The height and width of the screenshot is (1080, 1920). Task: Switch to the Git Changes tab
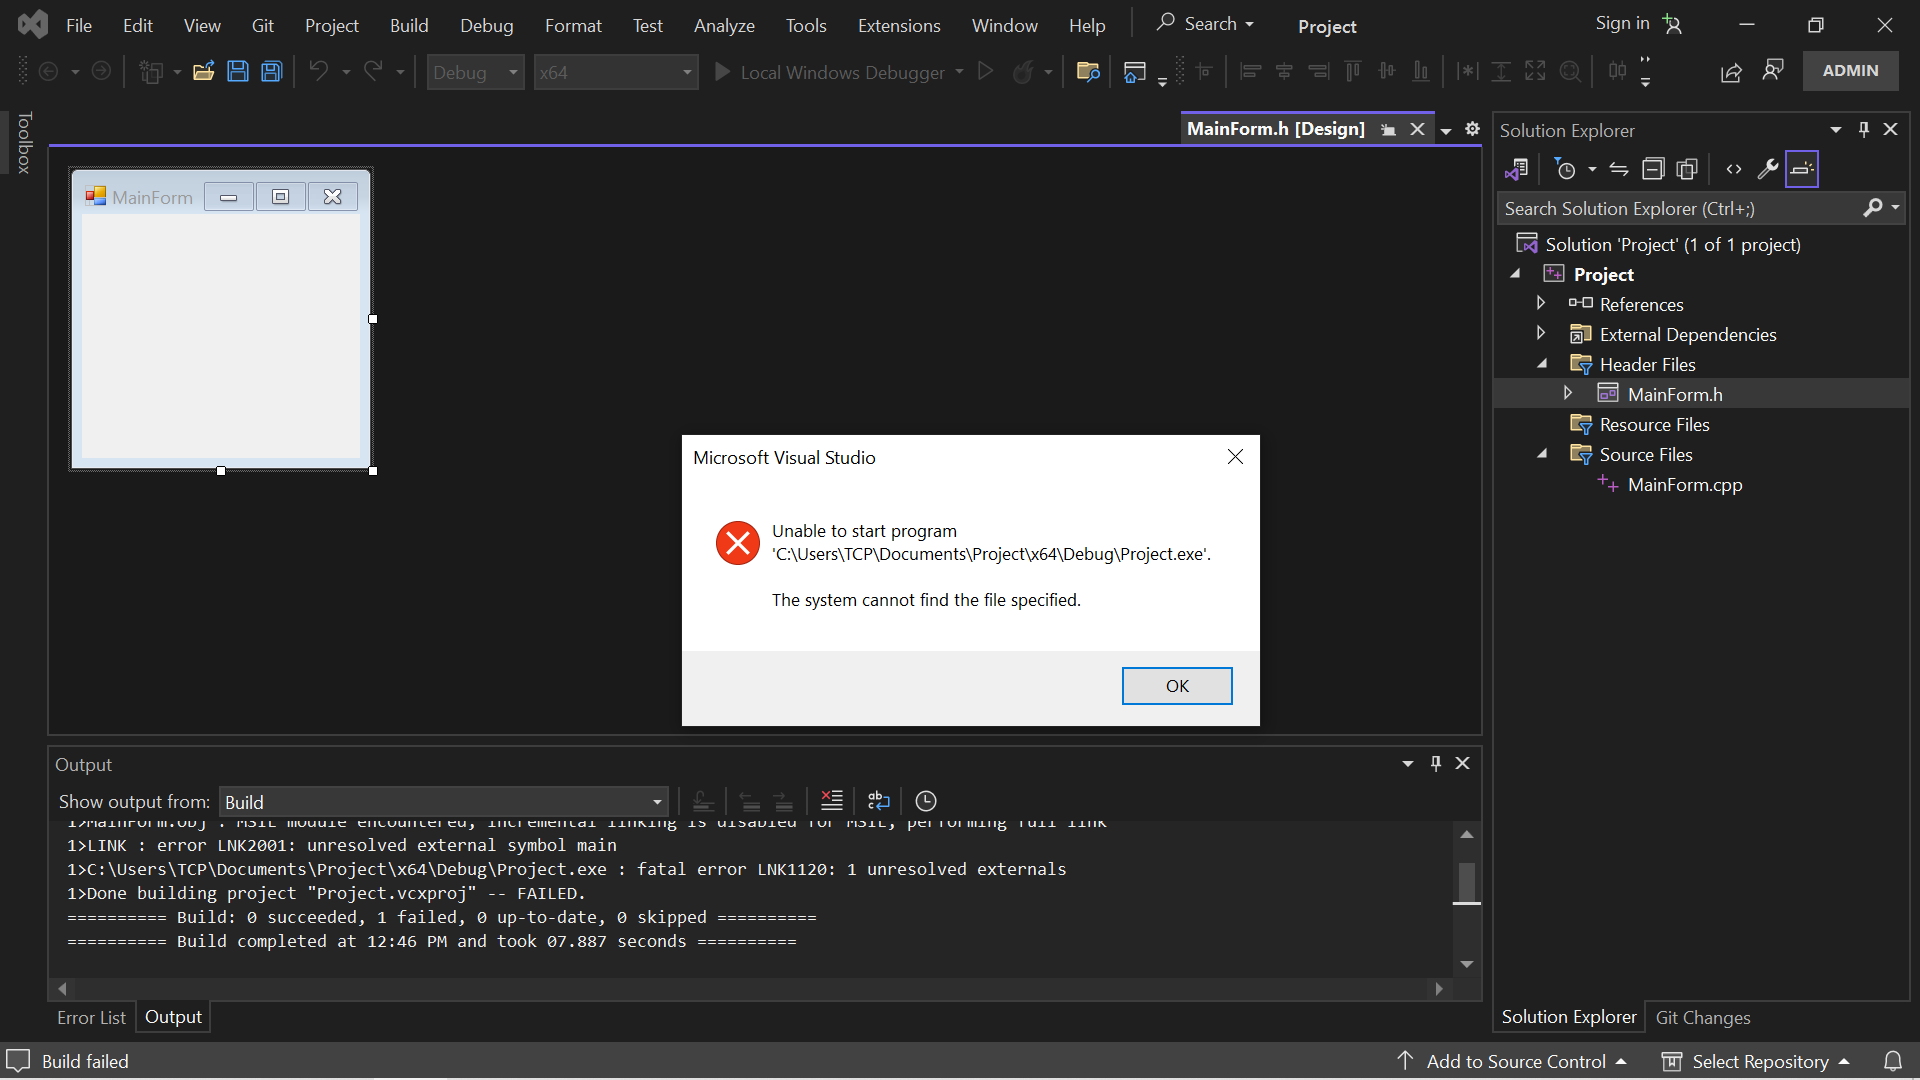[1703, 1017]
